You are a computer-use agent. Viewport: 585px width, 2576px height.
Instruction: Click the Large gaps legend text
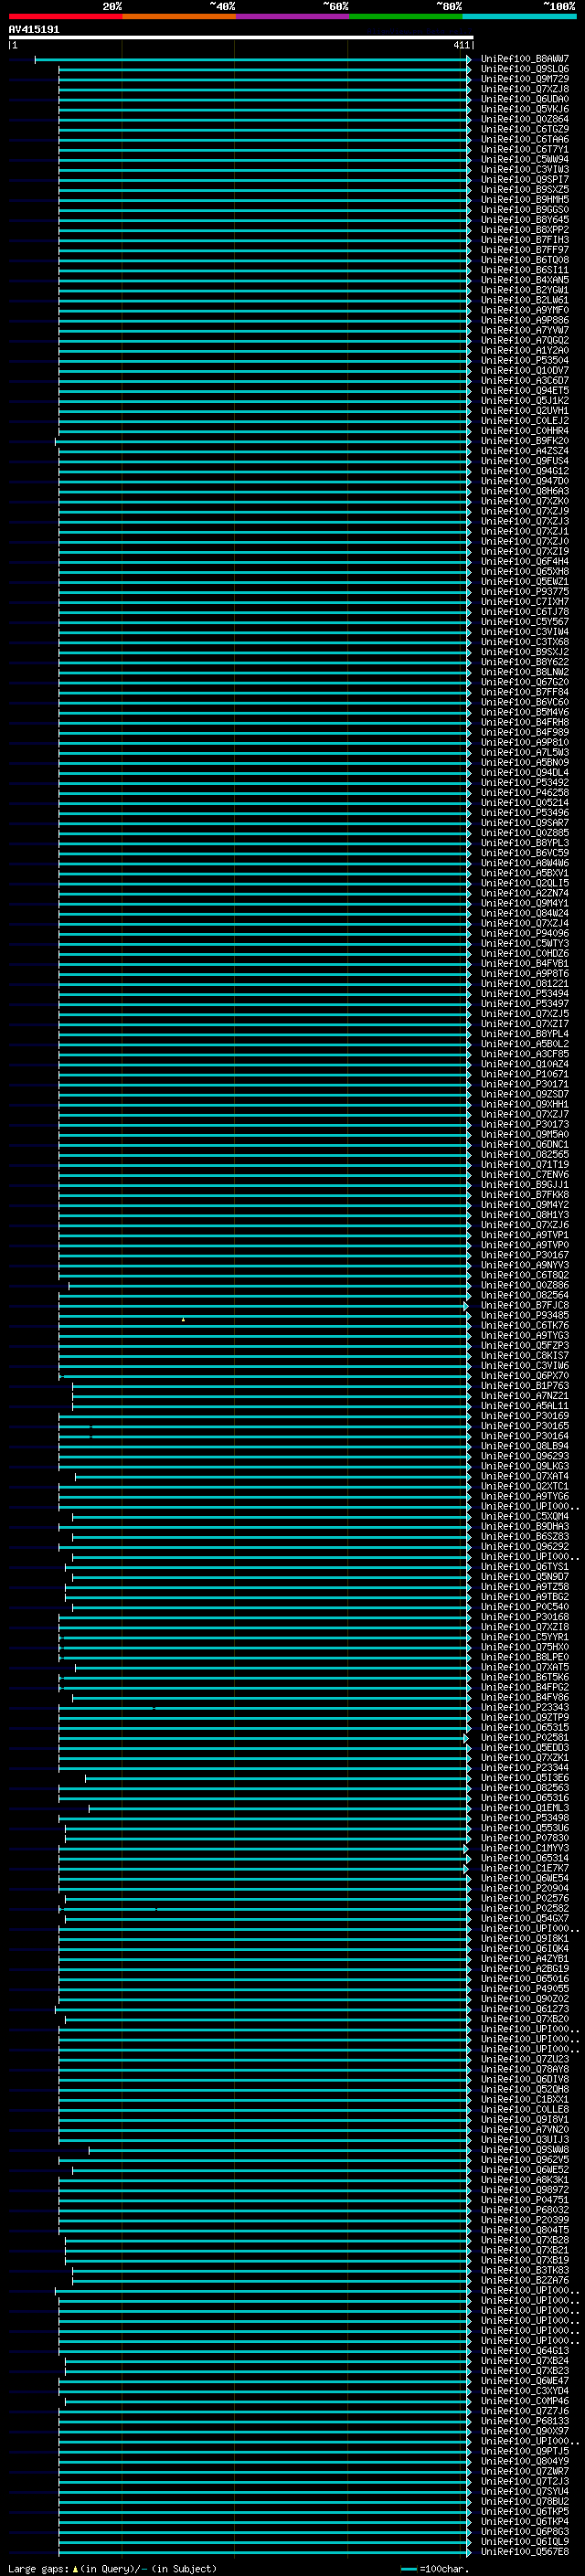[112, 2568]
